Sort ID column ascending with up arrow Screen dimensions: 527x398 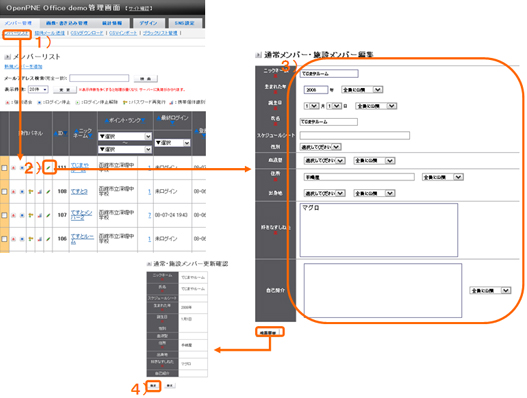(x=56, y=133)
